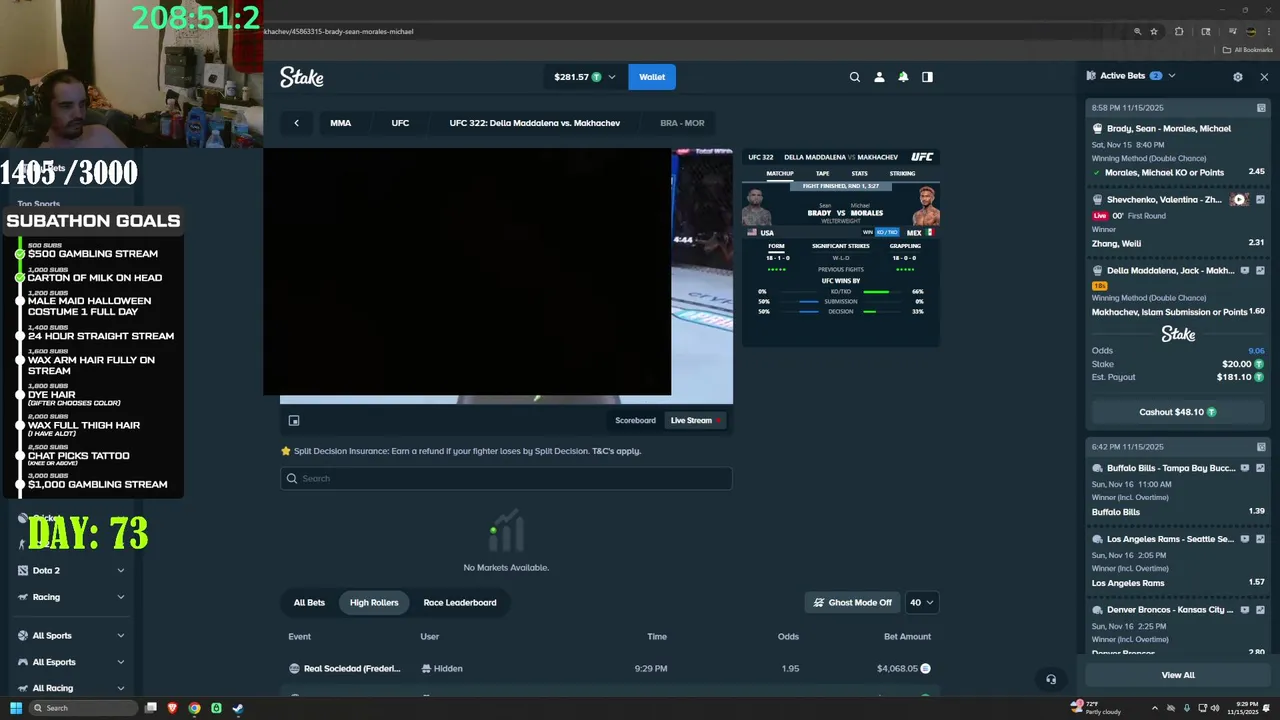The height and width of the screenshot is (720, 1280).
Task: Open All Bookmarks folder in browser
Action: tap(1248, 50)
